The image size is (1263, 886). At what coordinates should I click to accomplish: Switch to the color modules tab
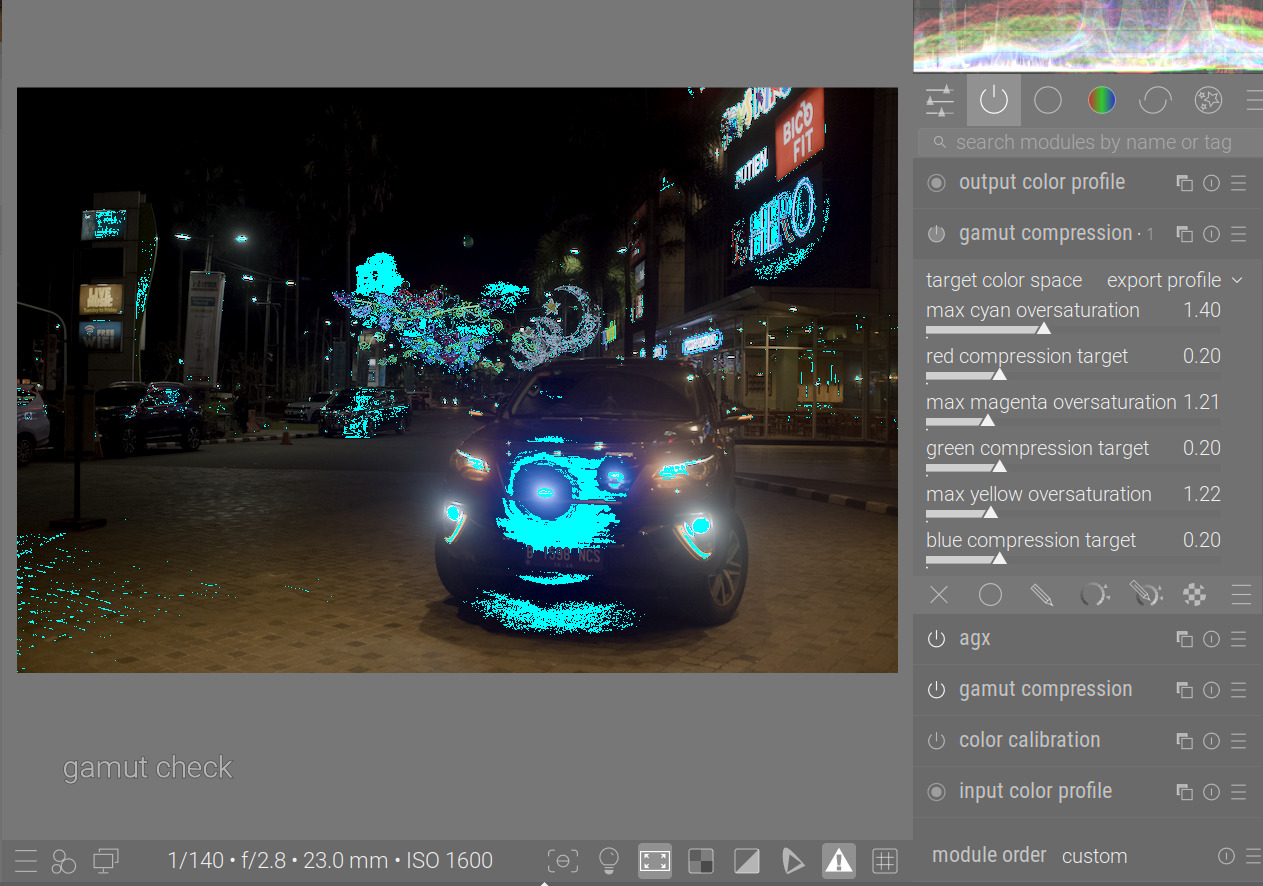(x=1101, y=100)
